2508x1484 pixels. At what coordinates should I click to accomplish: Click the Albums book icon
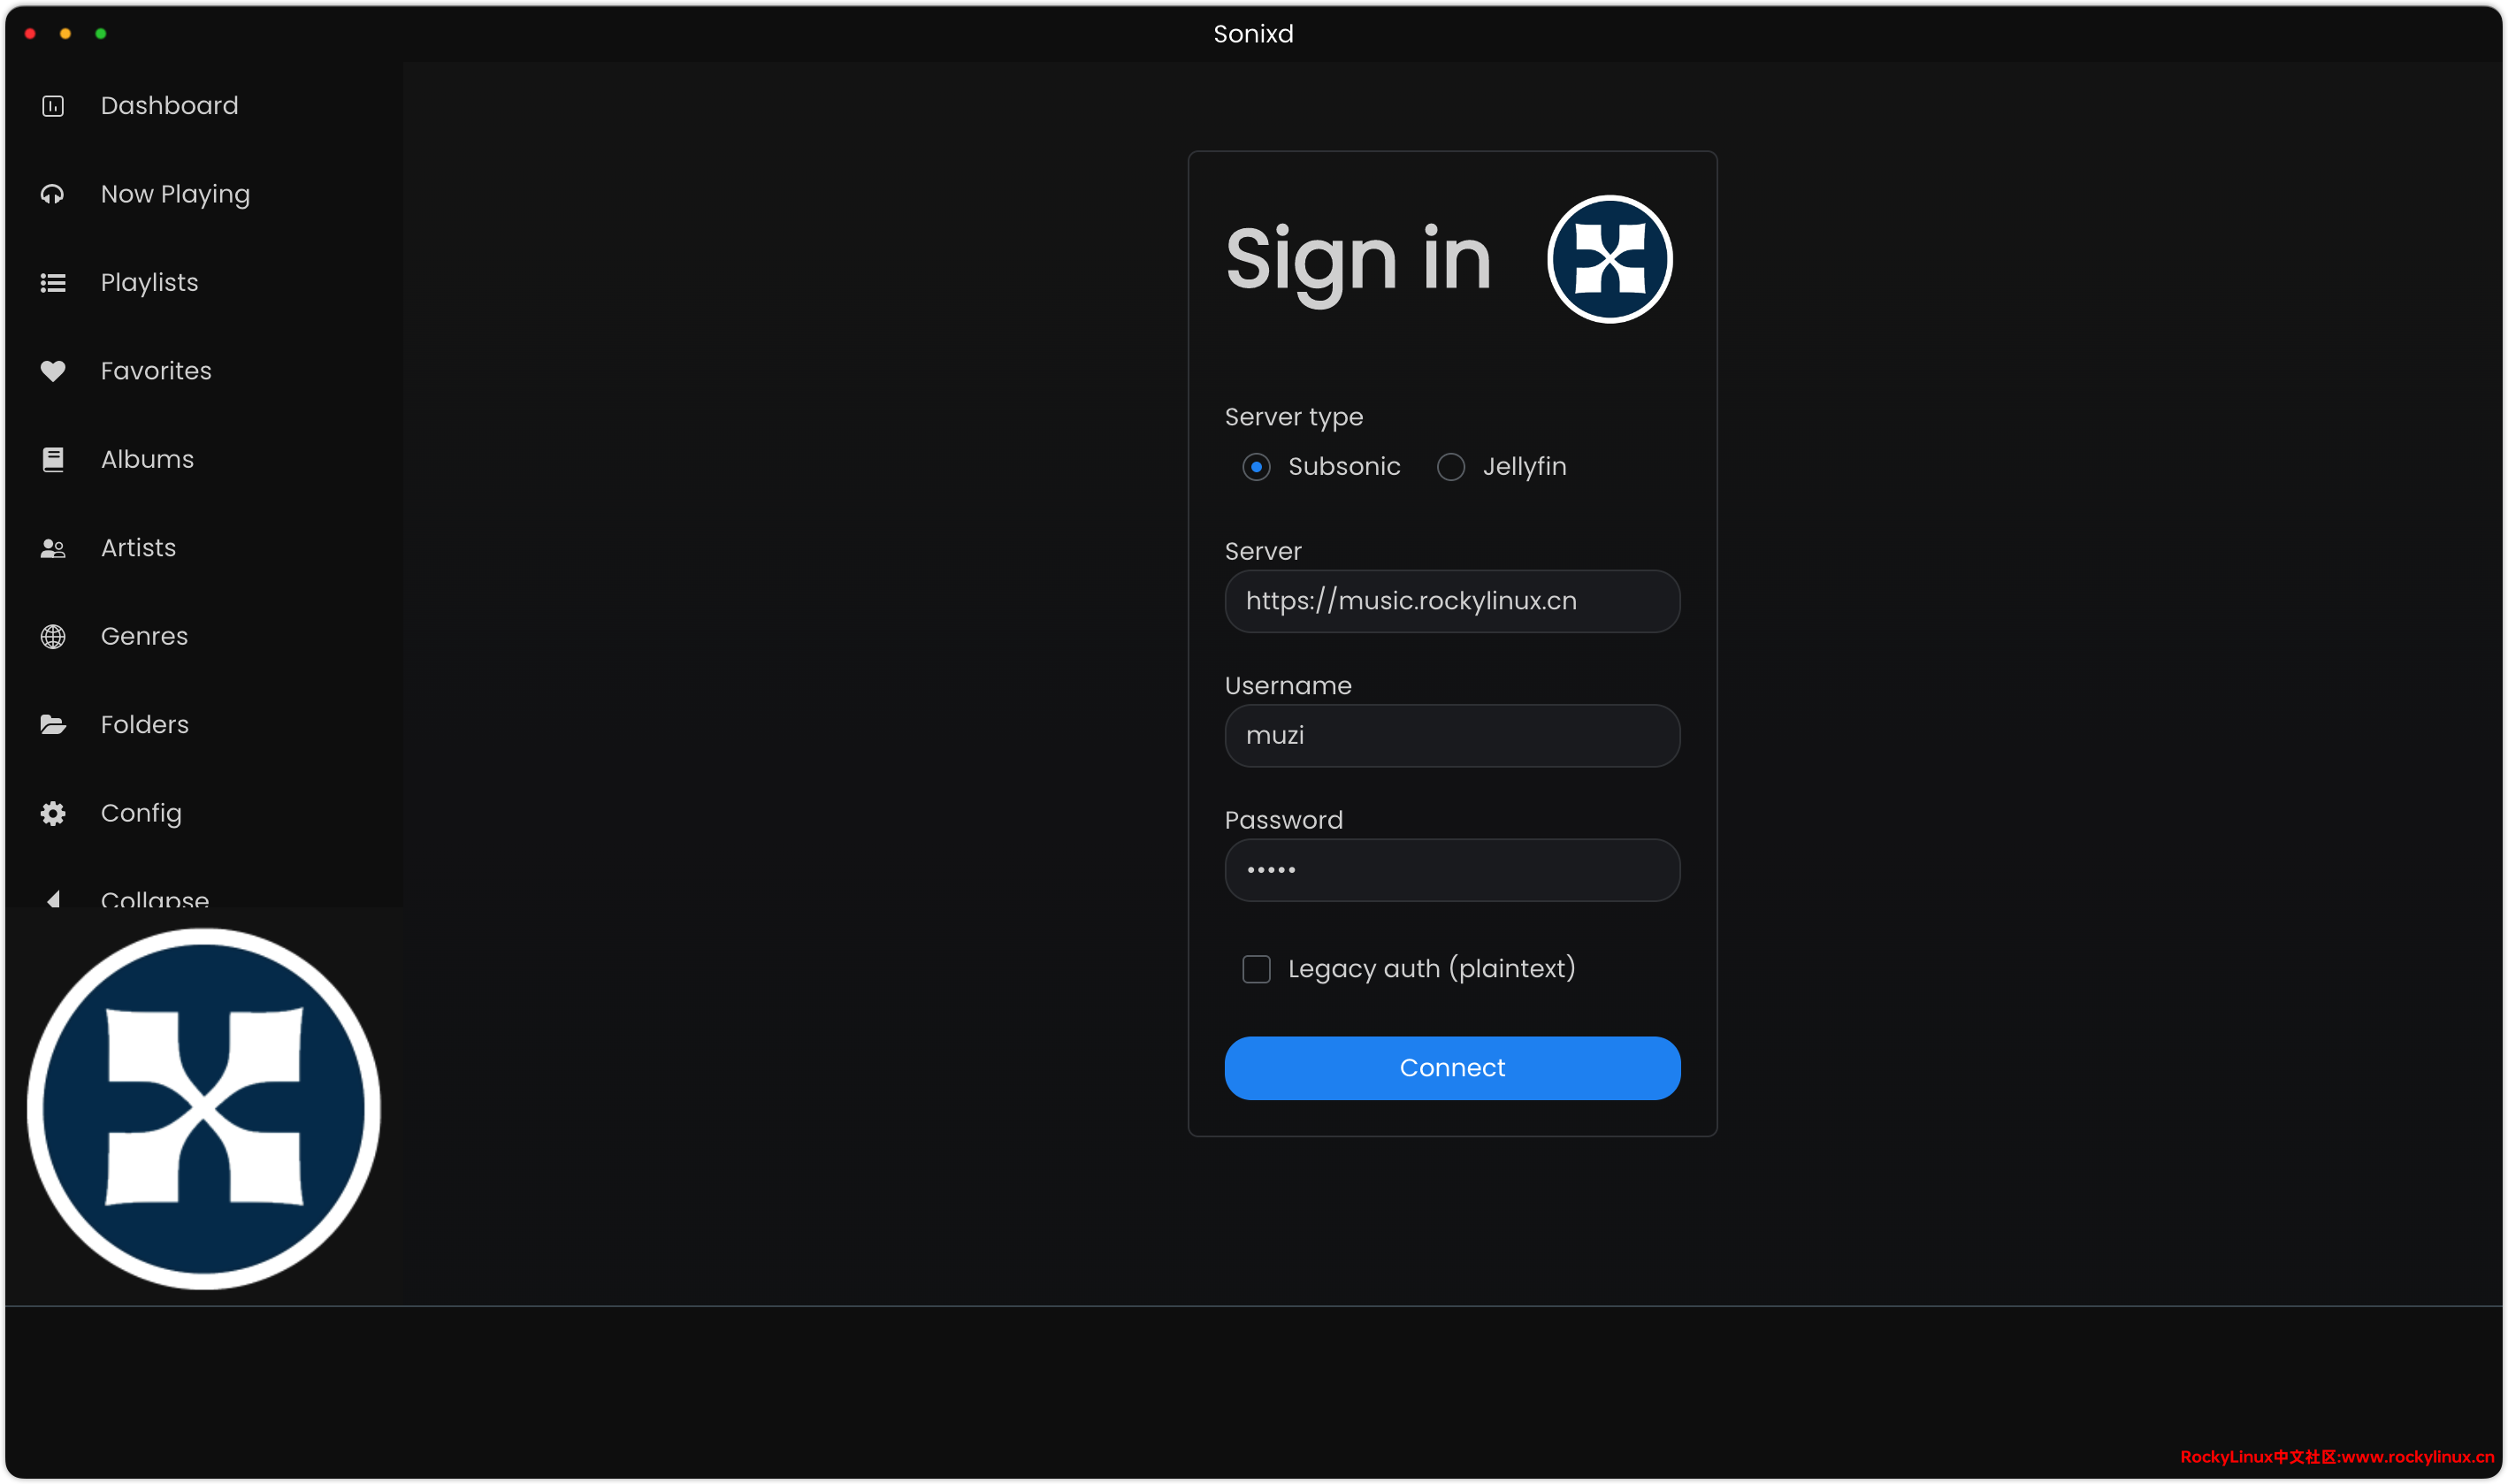point(53,459)
